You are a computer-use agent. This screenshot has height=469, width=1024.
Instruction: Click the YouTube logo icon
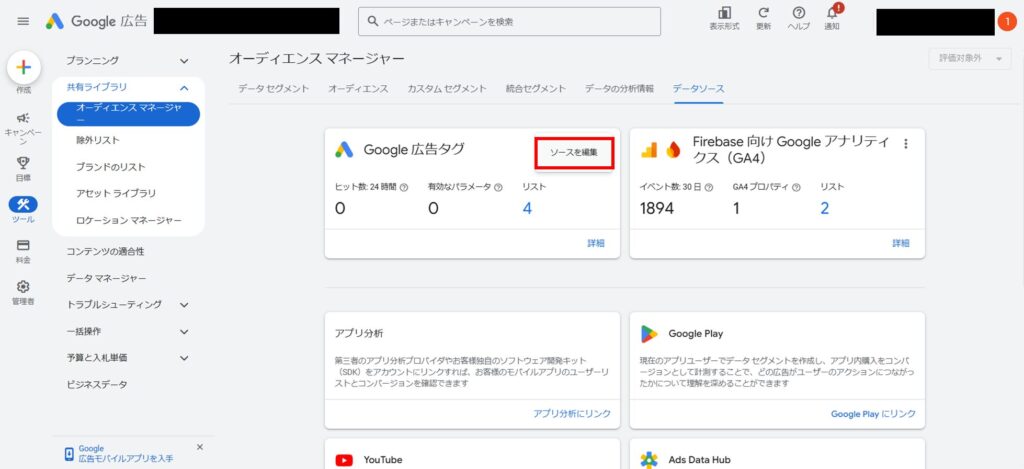(344, 461)
